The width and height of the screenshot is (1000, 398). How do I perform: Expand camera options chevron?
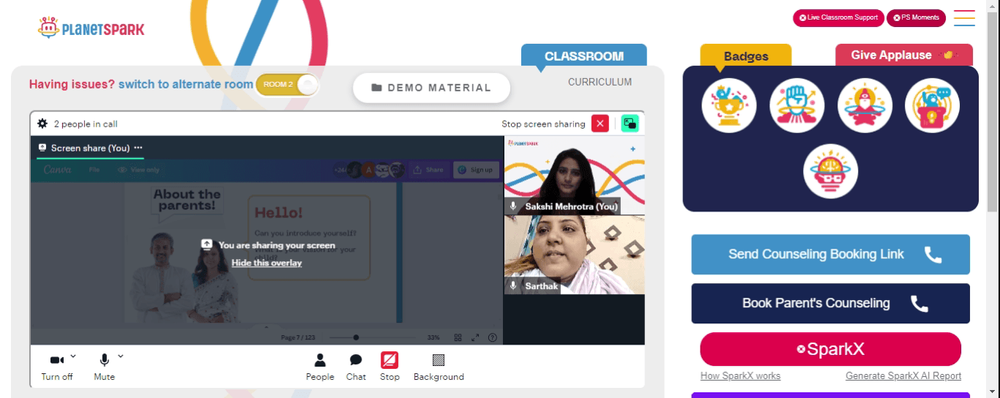(x=73, y=356)
